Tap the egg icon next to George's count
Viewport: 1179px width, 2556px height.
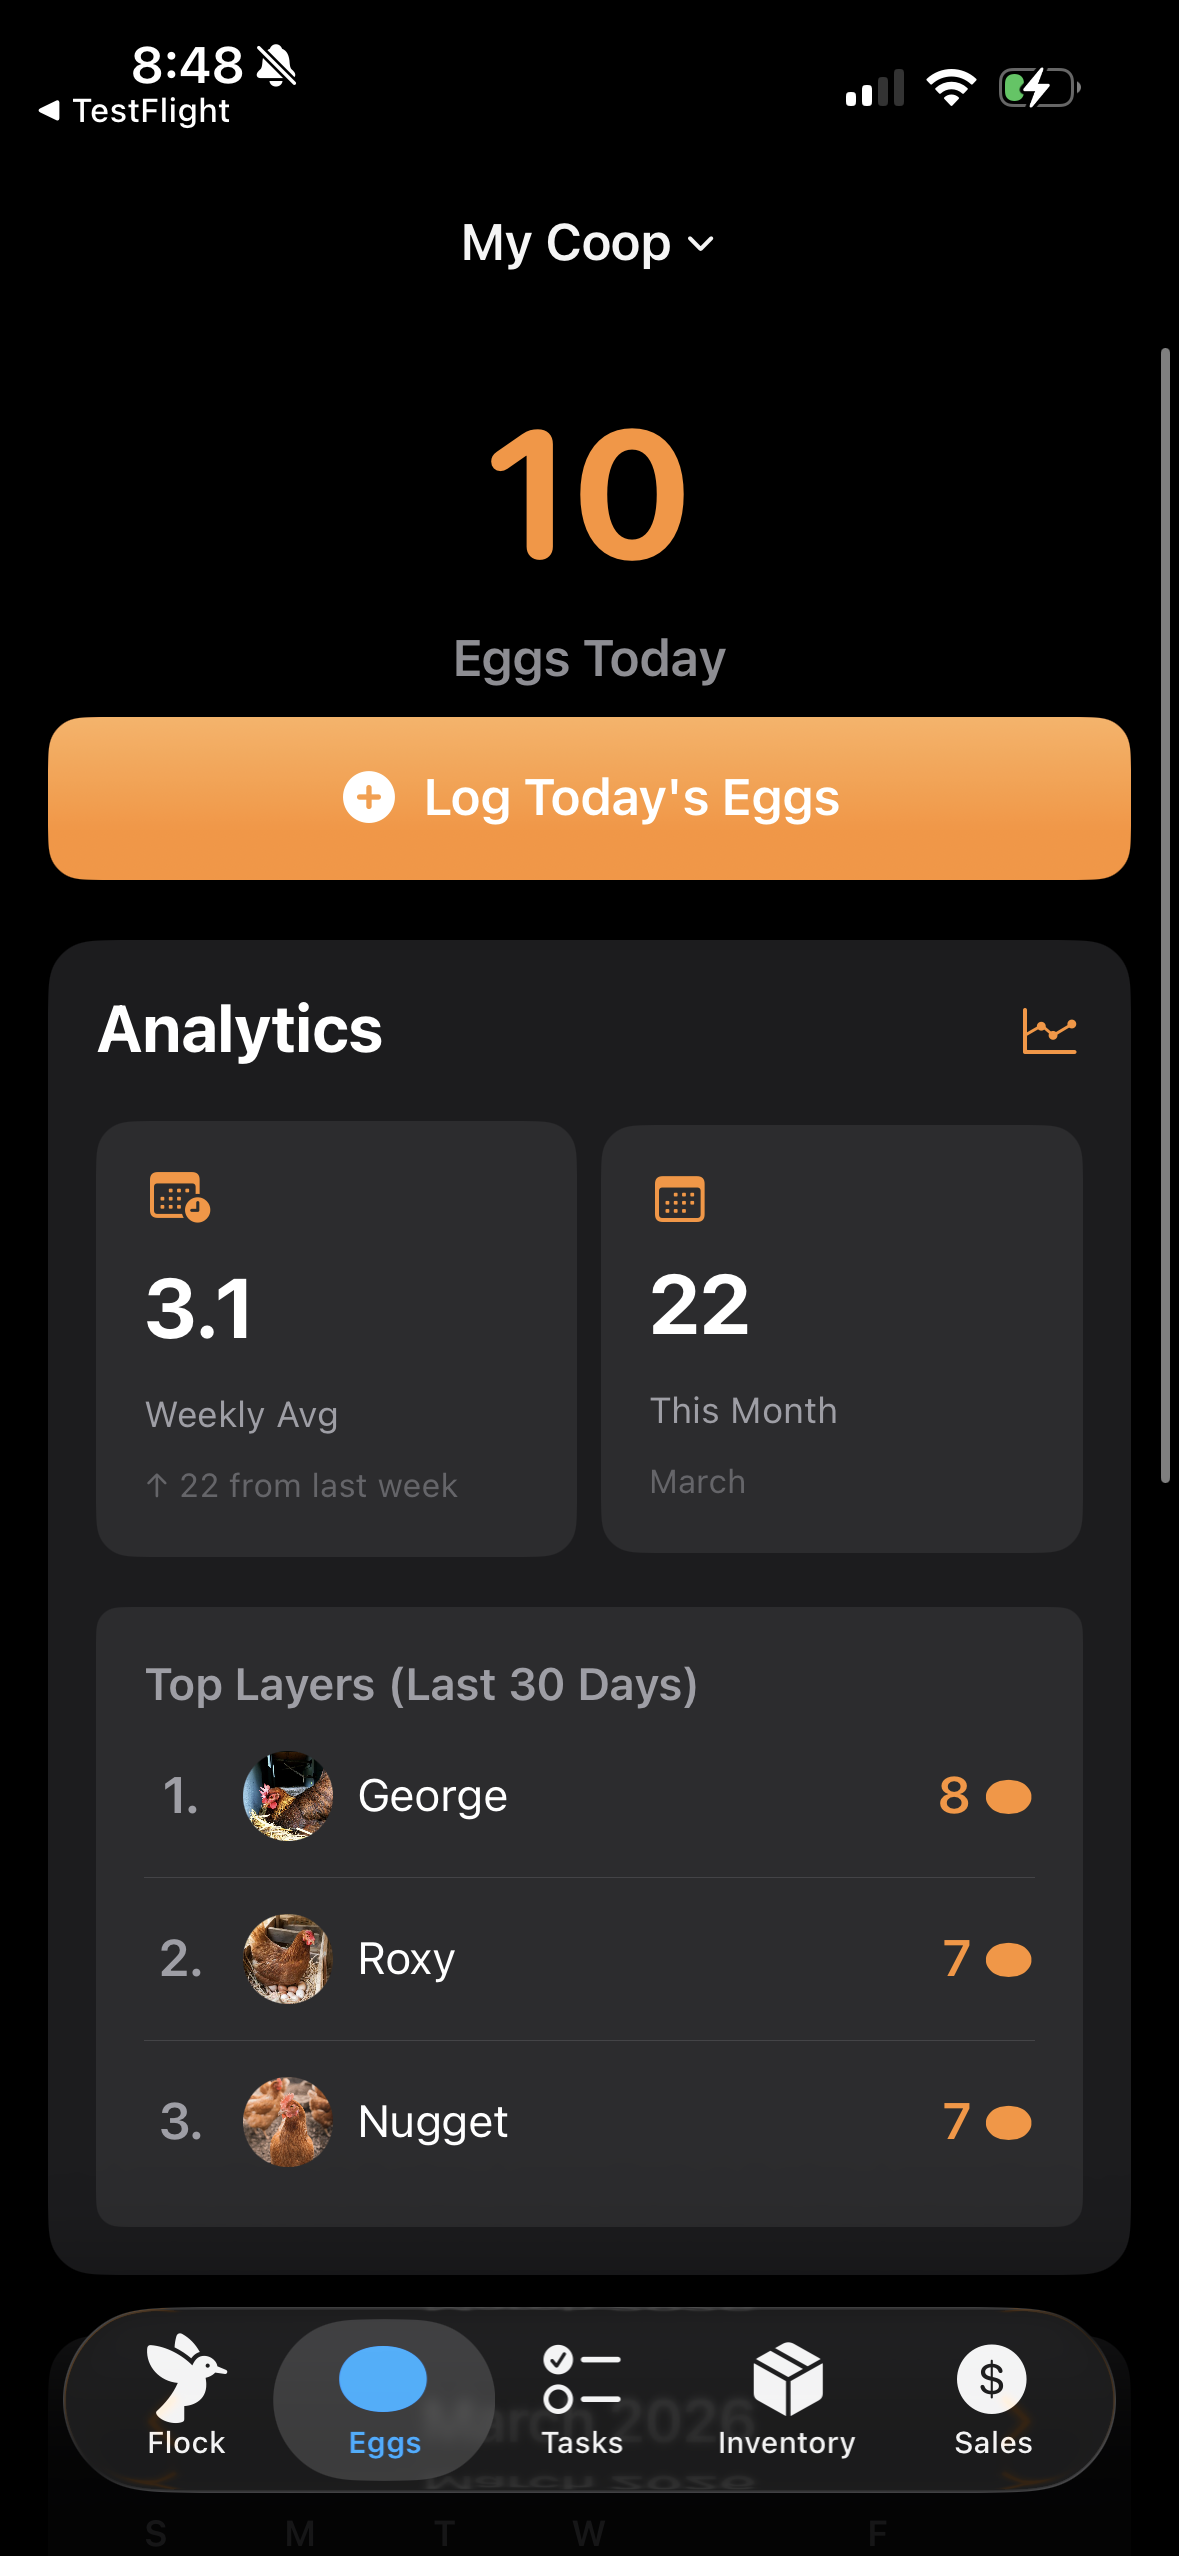(1008, 1797)
